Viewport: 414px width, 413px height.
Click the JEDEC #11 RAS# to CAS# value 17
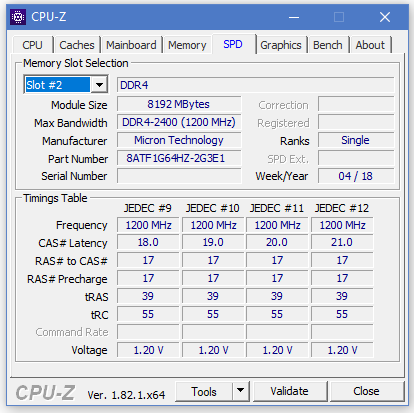[277, 260]
